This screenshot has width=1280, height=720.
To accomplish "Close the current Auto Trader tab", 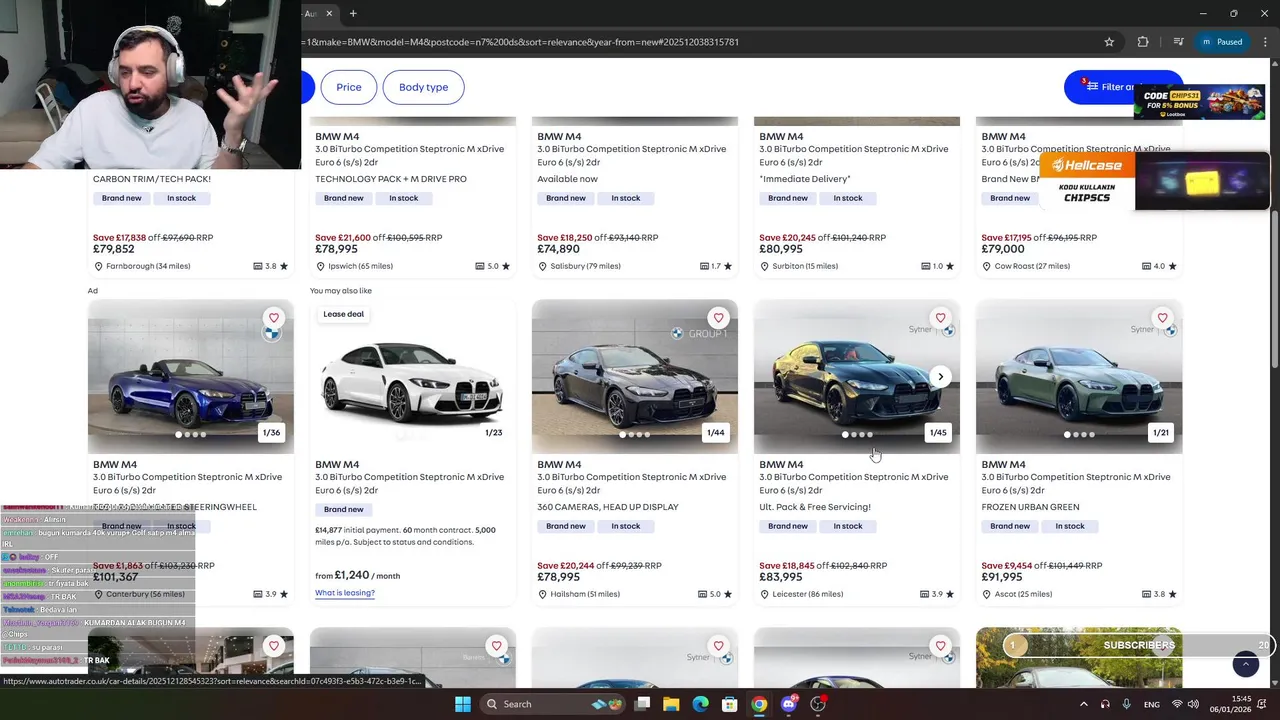I will point(329,14).
